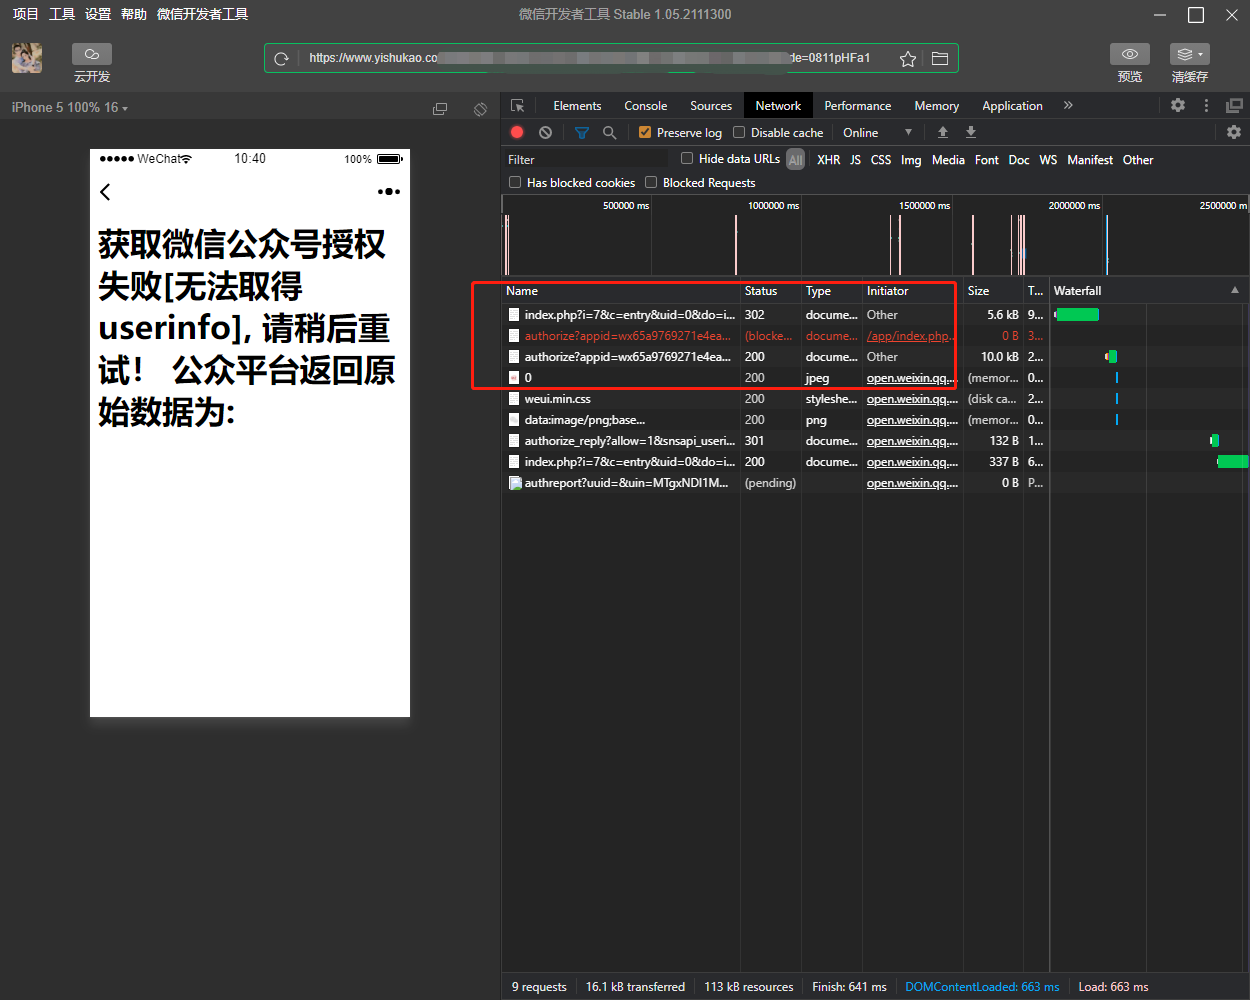This screenshot has height=1000, width=1250.
Task: Select the weui.min.css request row
Action: pyautogui.click(x=875, y=399)
